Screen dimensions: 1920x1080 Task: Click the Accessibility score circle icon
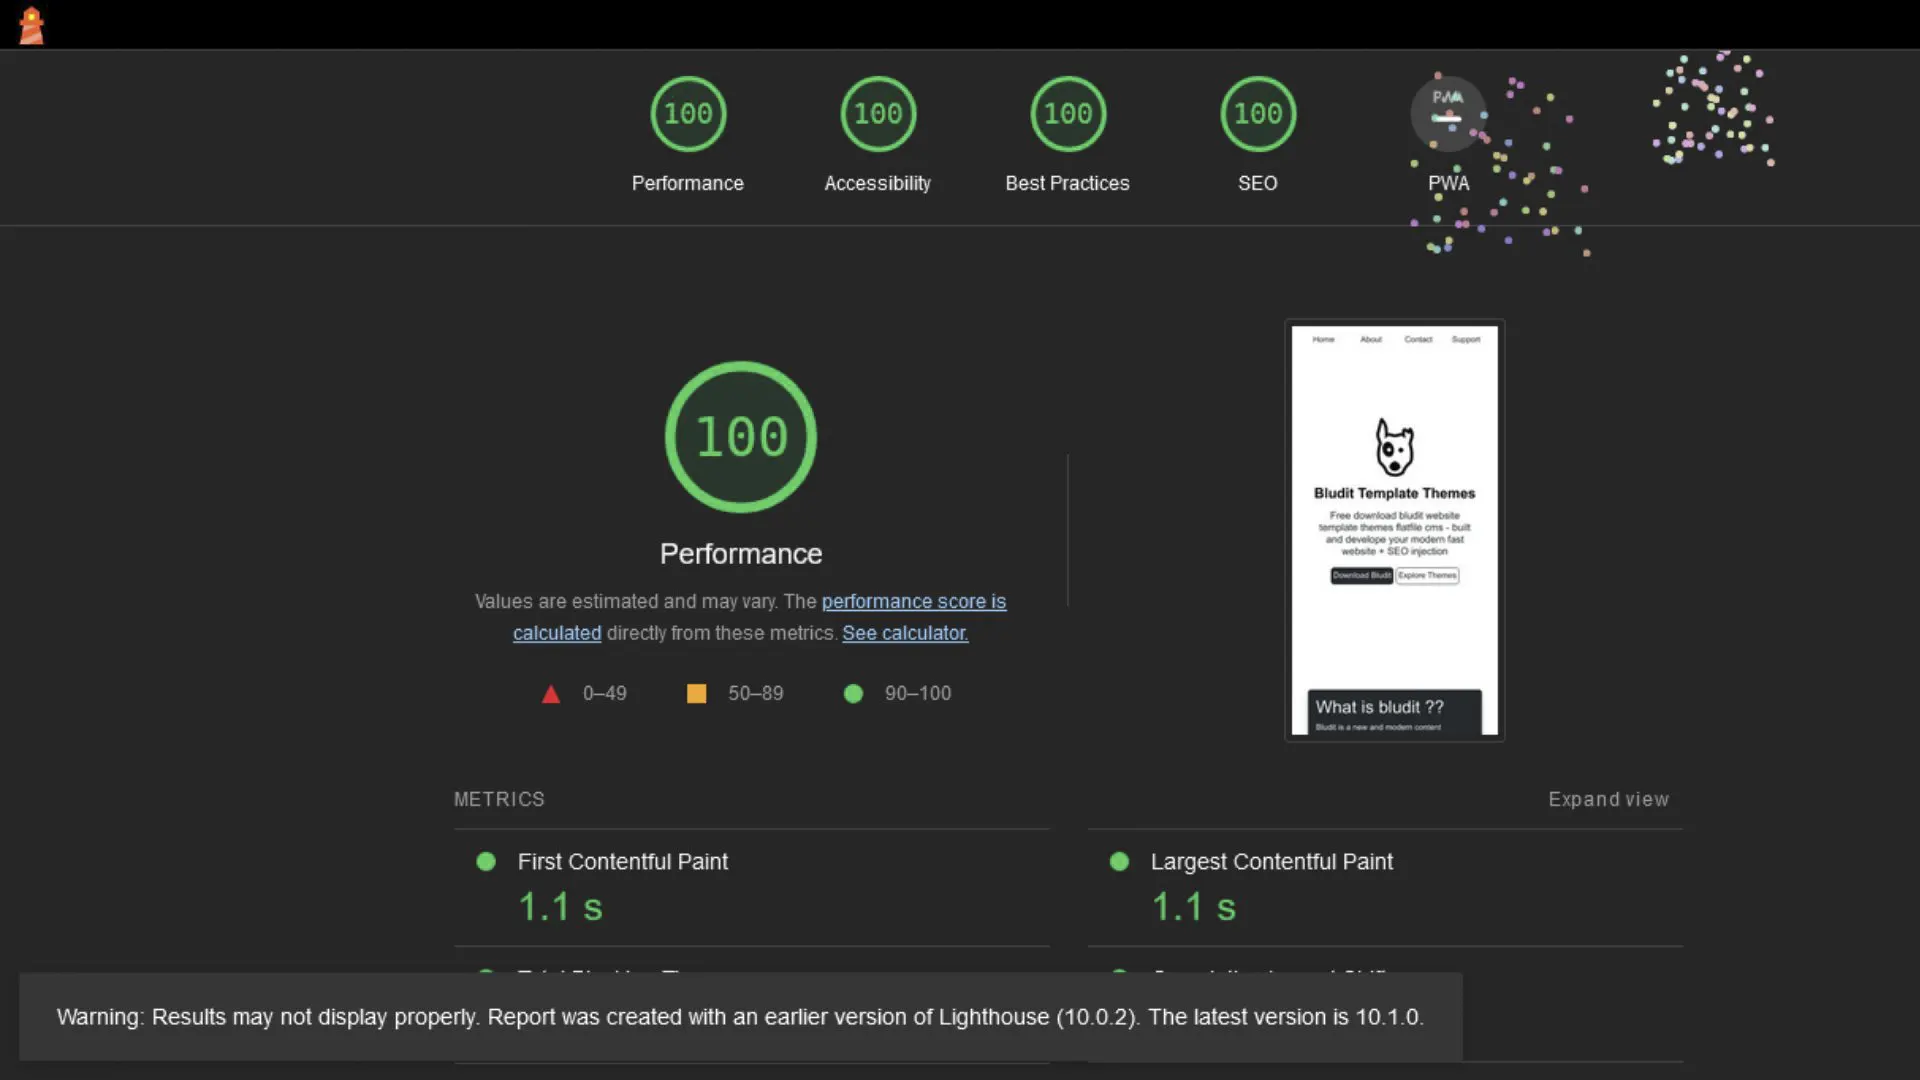[x=877, y=113]
